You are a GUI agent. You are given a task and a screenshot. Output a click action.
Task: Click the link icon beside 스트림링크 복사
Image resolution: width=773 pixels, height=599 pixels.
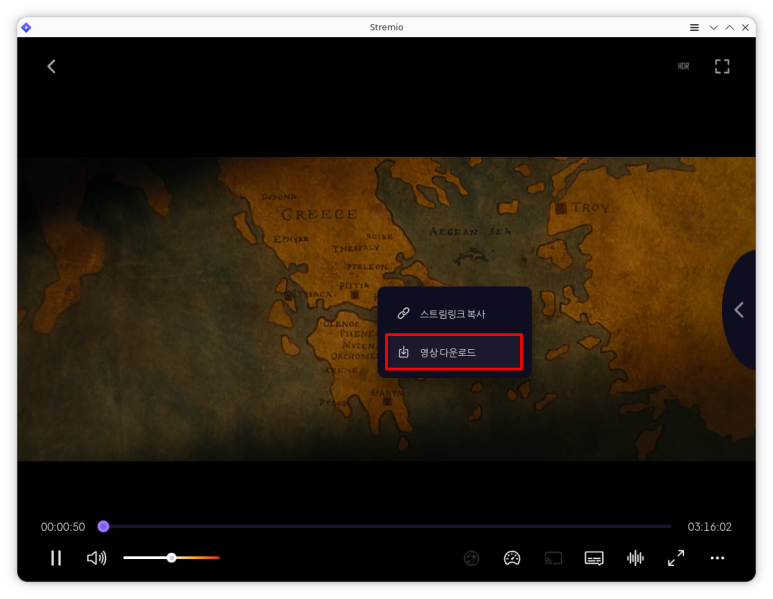(x=403, y=314)
